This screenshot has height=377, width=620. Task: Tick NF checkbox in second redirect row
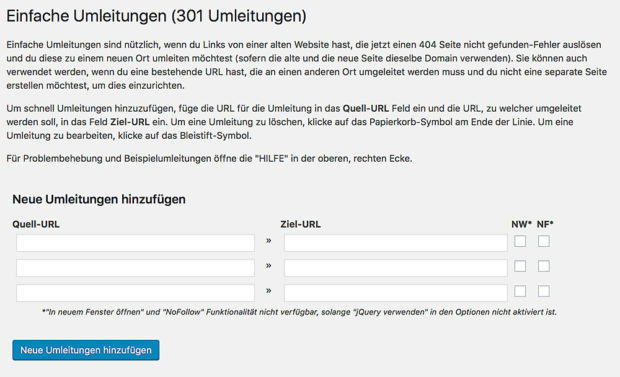(x=544, y=266)
